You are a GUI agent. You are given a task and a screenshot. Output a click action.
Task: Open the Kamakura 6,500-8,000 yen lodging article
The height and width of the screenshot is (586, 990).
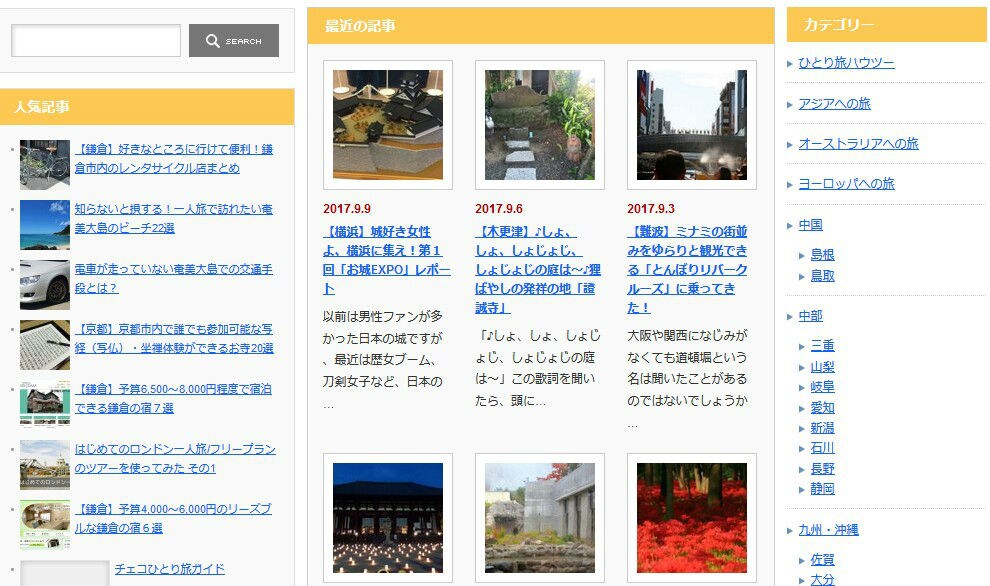point(173,398)
